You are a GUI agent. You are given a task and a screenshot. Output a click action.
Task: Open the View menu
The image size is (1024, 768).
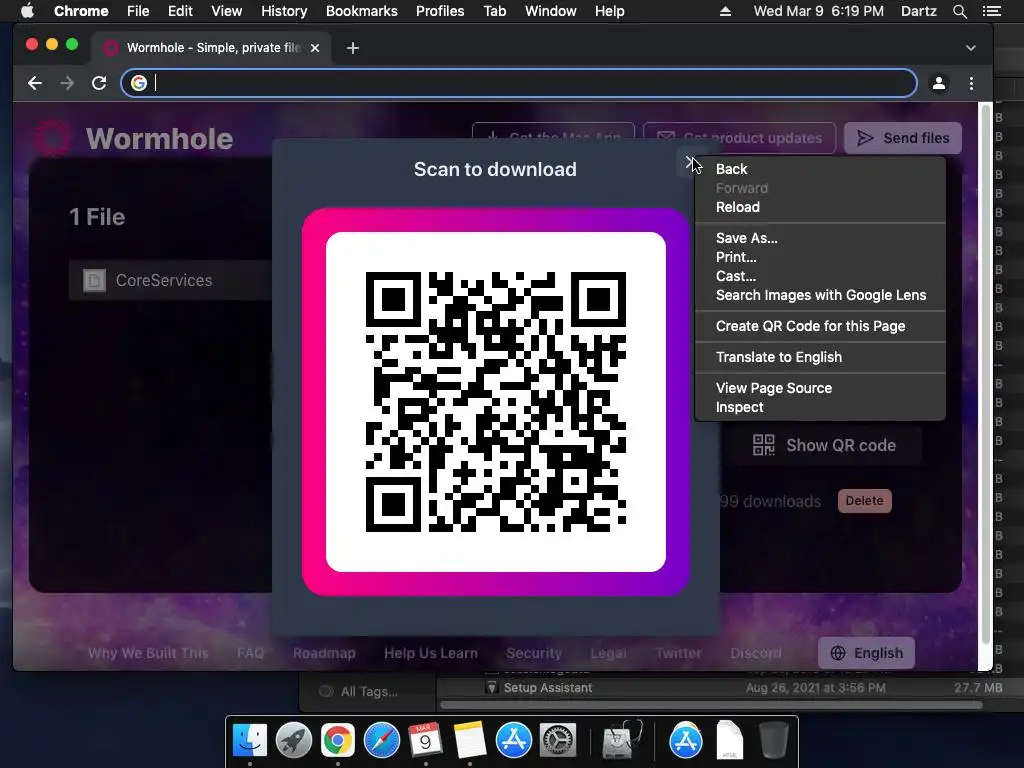point(227,11)
